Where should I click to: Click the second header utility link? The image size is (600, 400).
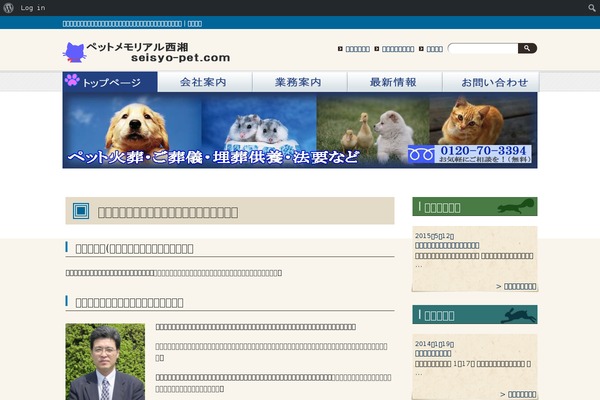tap(398, 49)
